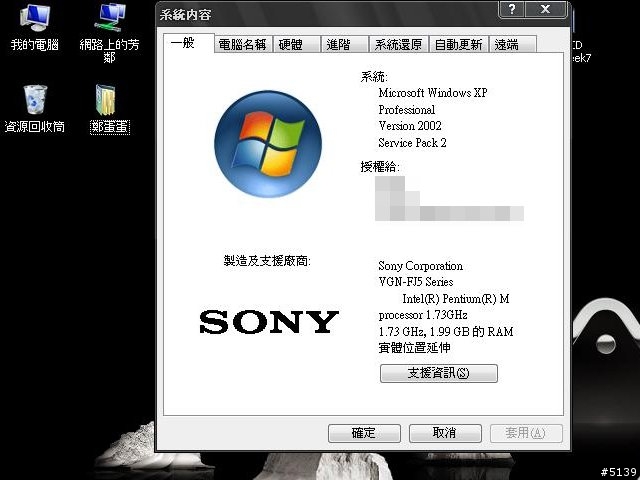Click the SONY manufacturer logo
Image resolution: width=640 pixels, height=480 pixels.
269,322
